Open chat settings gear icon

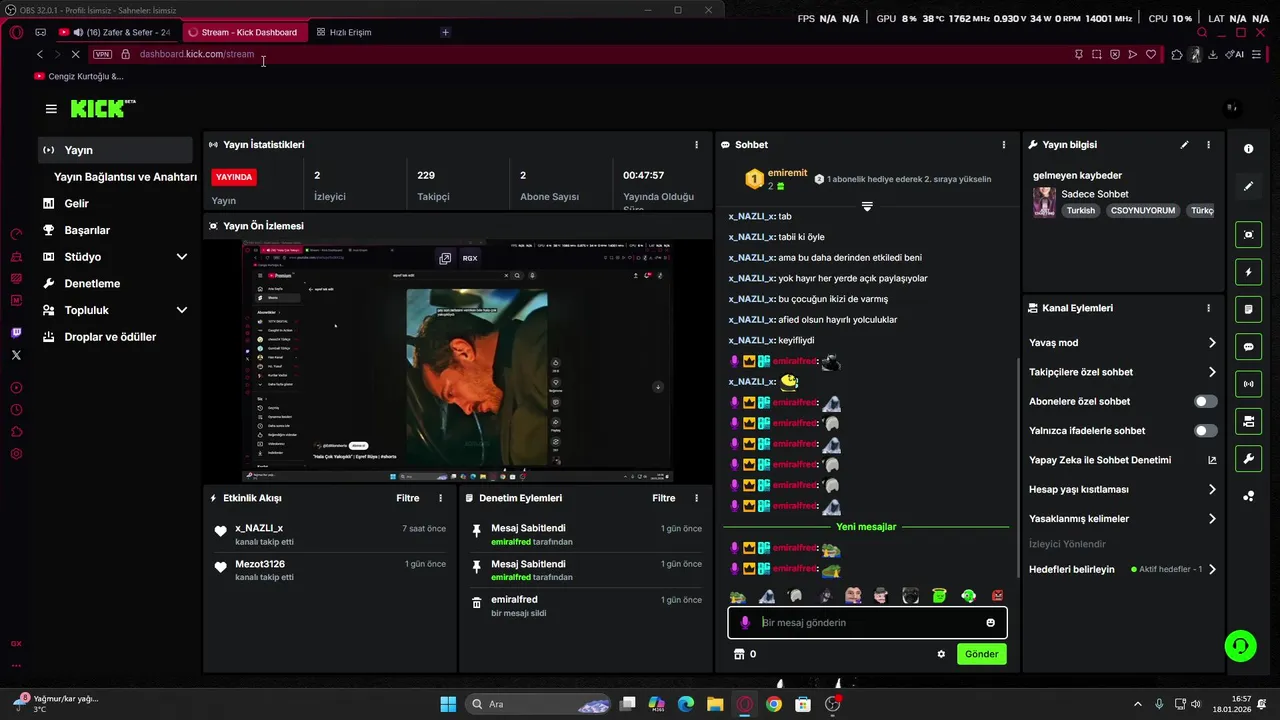pyautogui.click(x=941, y=654)
